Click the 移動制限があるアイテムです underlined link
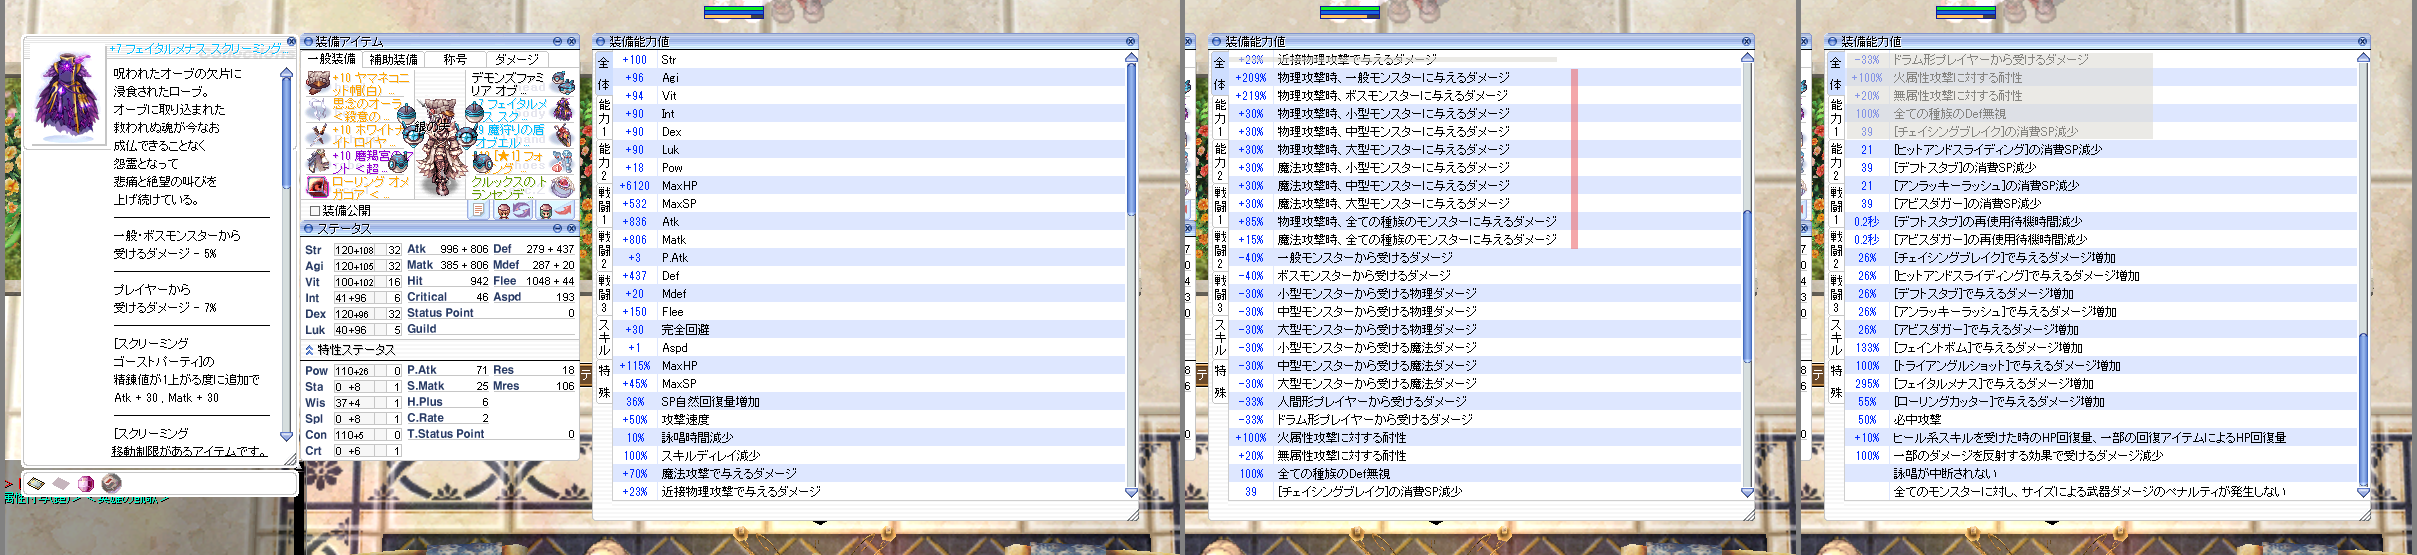 coord(189,451)
